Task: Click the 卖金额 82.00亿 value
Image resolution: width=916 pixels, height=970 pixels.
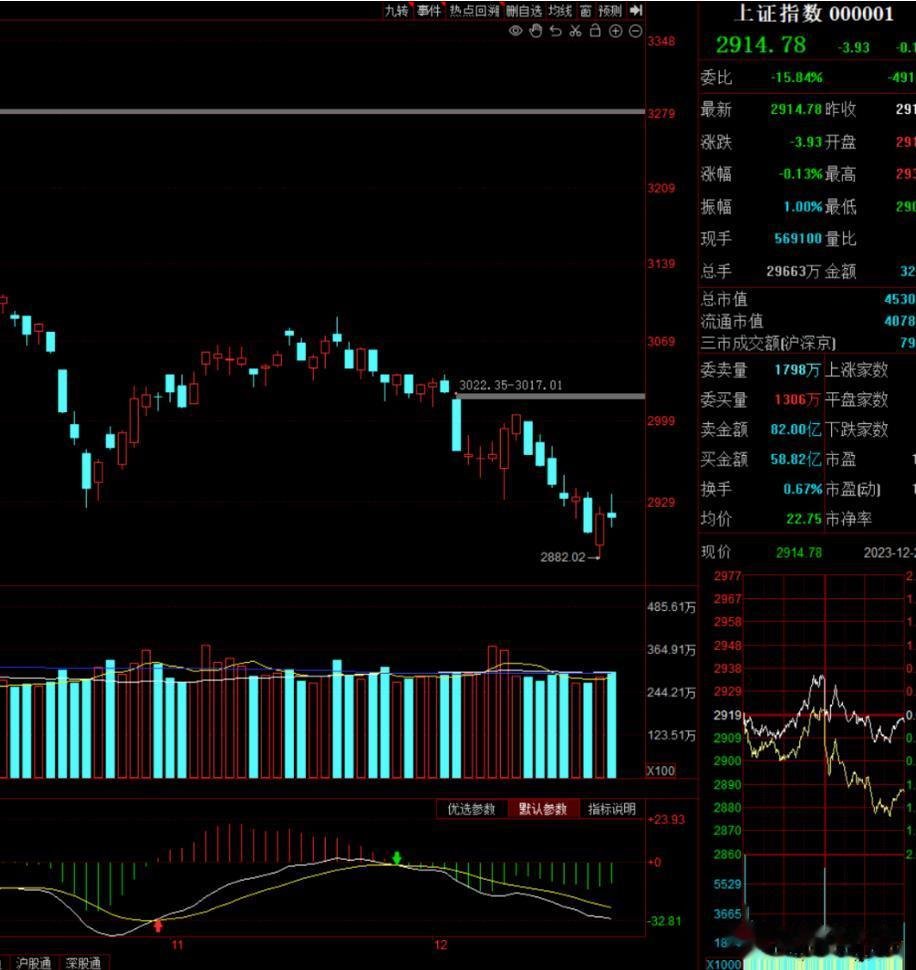Action: tap(796, 429)
